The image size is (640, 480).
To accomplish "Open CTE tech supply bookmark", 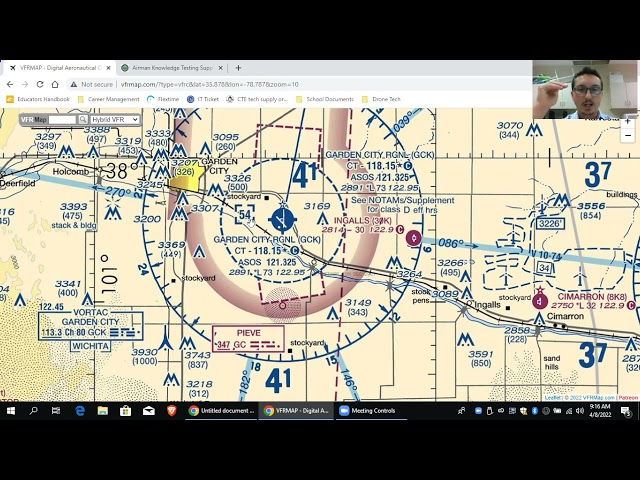I will (x=257, y=99).
